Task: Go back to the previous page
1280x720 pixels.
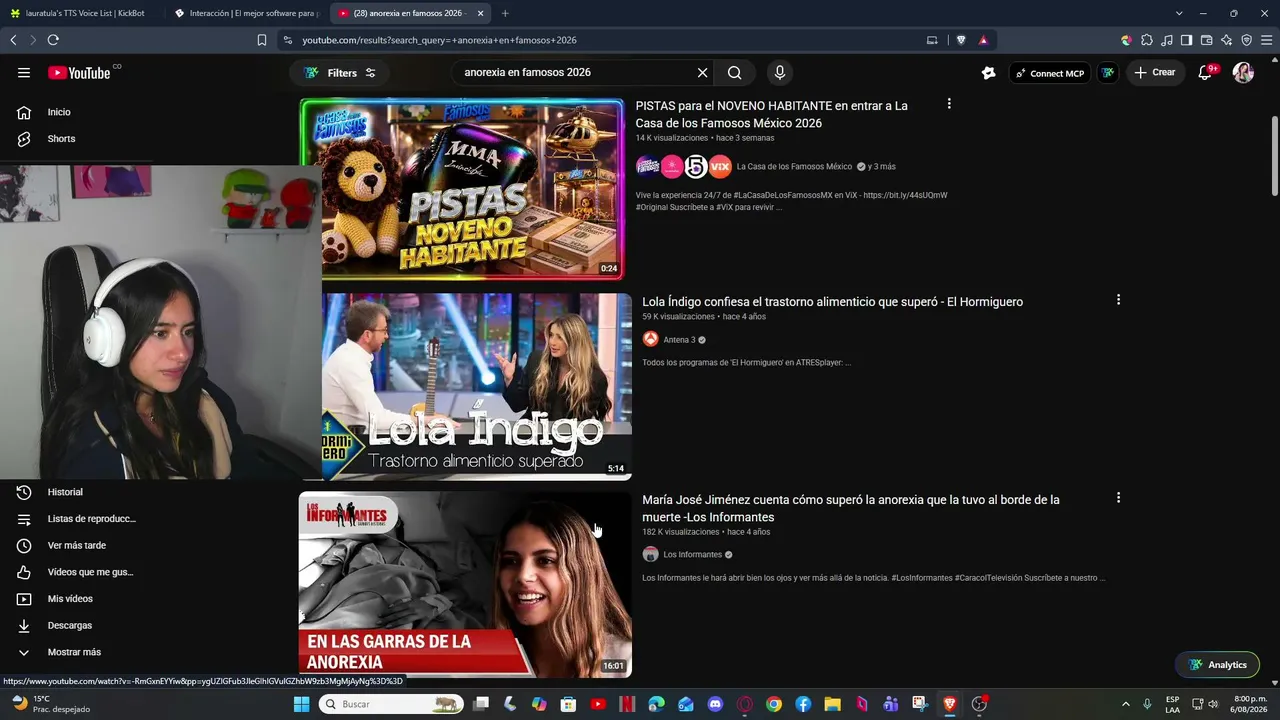Action: click(13, 40)
